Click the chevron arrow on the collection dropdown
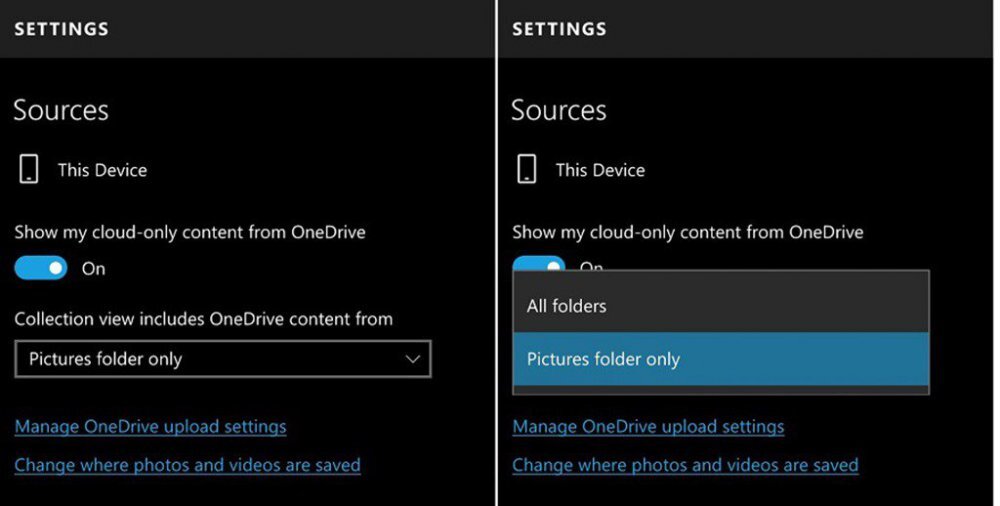This screenshot has width=1000, height=506. tap(413, 359)
